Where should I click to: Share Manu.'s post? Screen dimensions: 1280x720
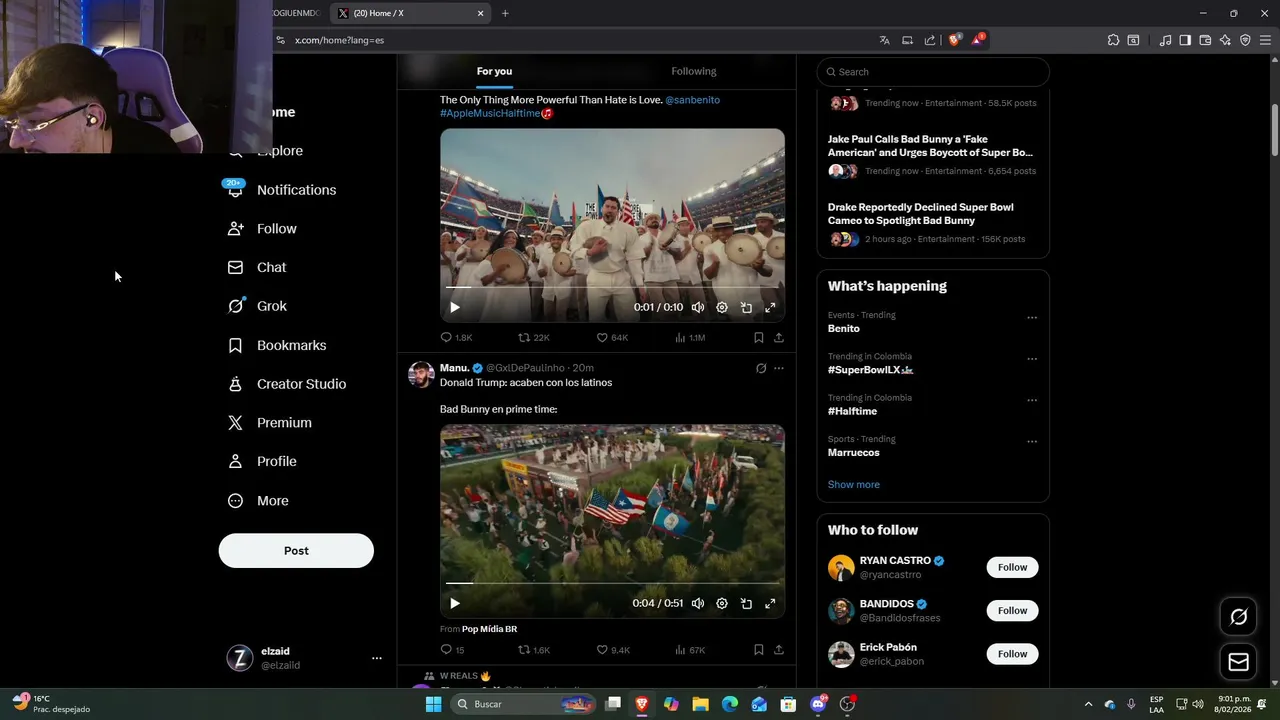coord(779,650)
